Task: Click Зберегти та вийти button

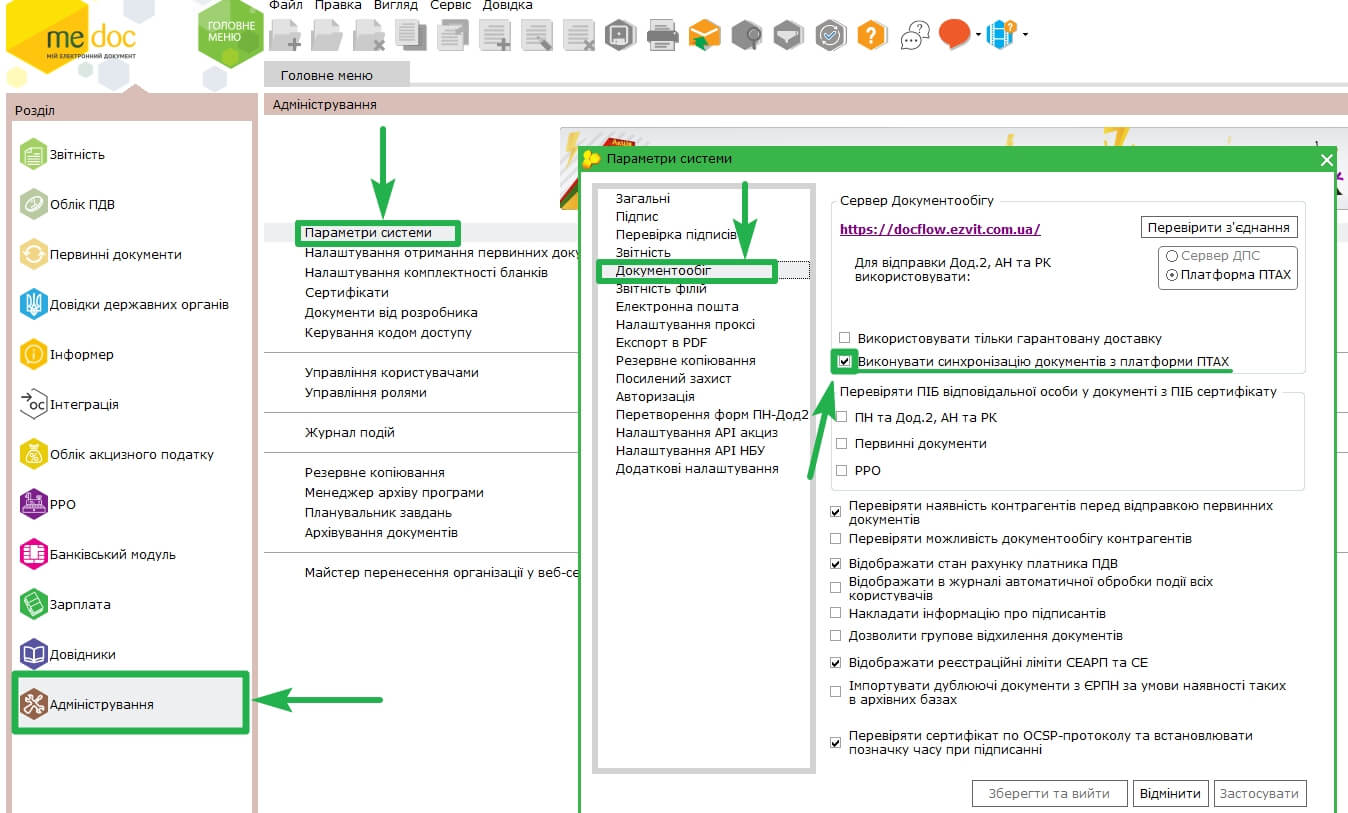Action: pos(1049,793)
